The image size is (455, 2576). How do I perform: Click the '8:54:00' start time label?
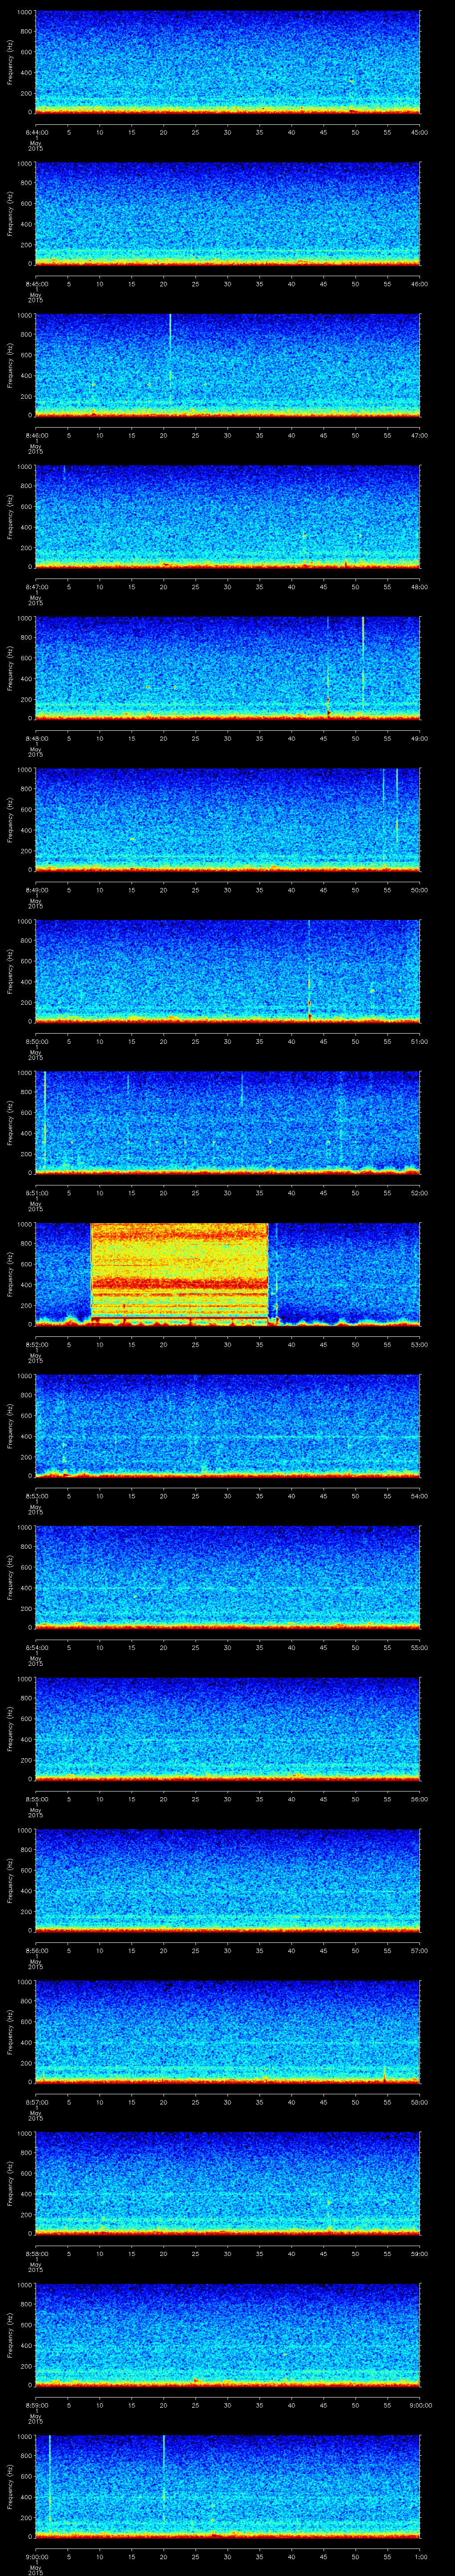click(x=36, y=1647)
